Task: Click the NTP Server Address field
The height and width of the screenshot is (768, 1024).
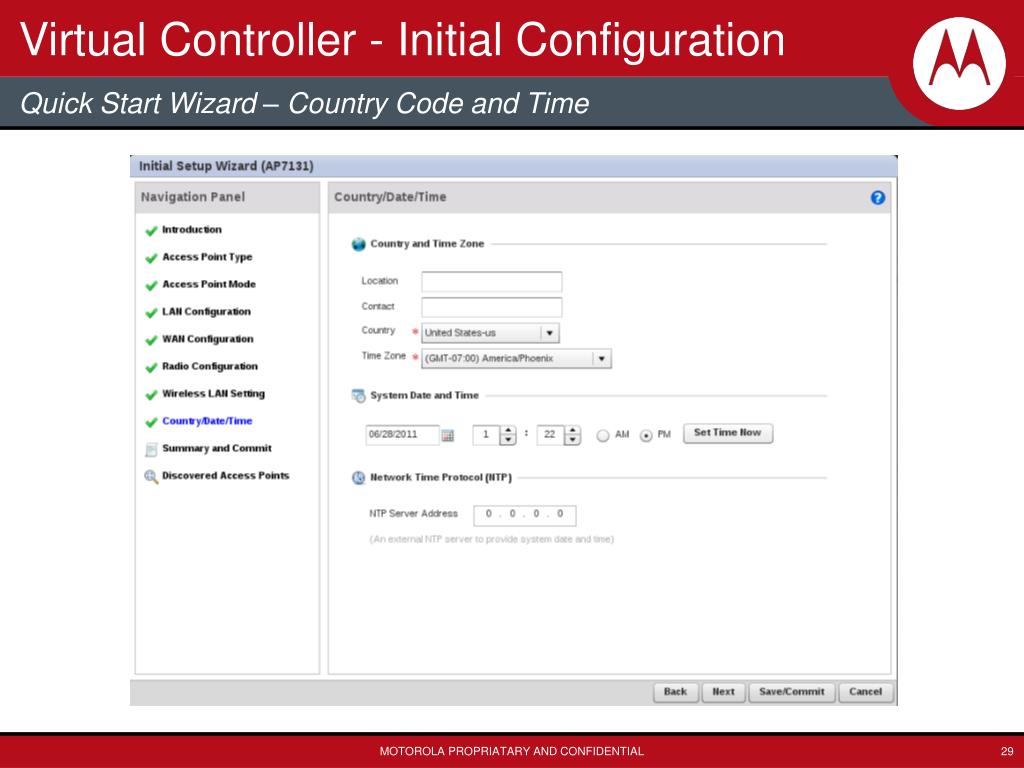Action: point(524,515)
